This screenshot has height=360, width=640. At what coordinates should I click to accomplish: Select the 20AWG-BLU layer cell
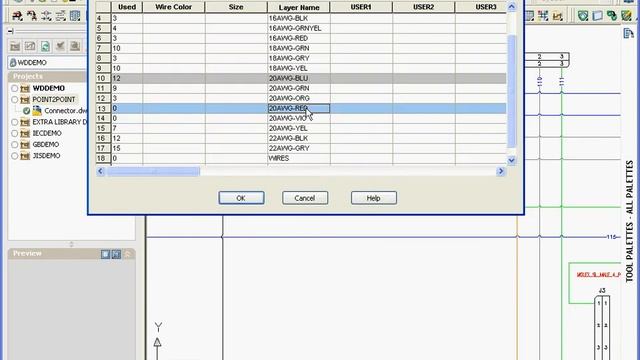(x=299, y=78)
